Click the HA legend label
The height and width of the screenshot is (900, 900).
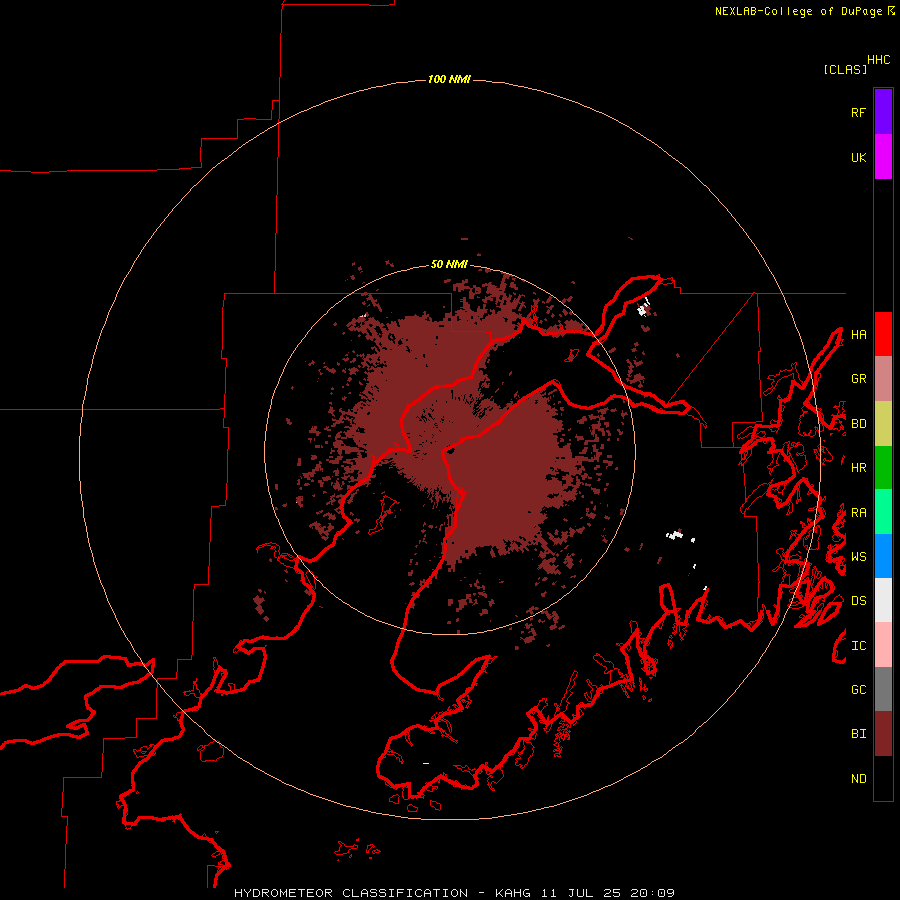tap(858, 334)
